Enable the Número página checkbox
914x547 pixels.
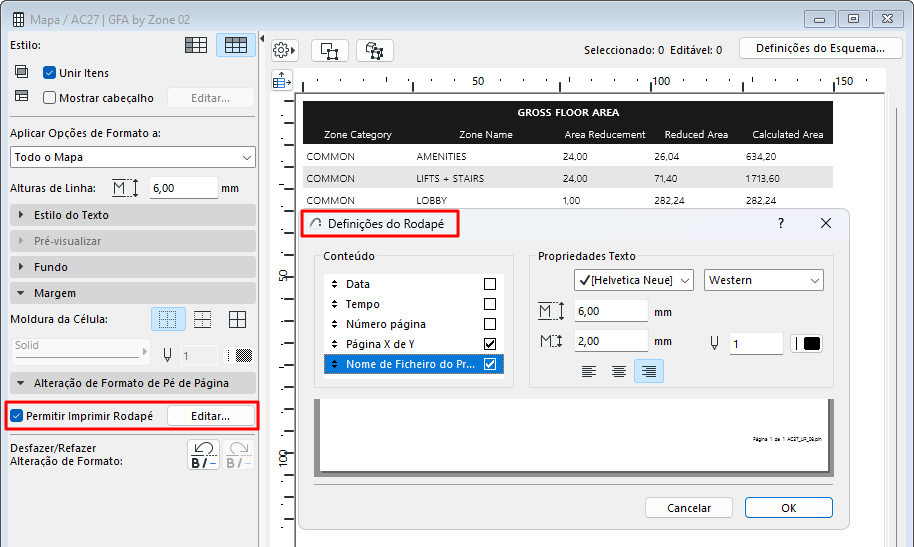490,324
